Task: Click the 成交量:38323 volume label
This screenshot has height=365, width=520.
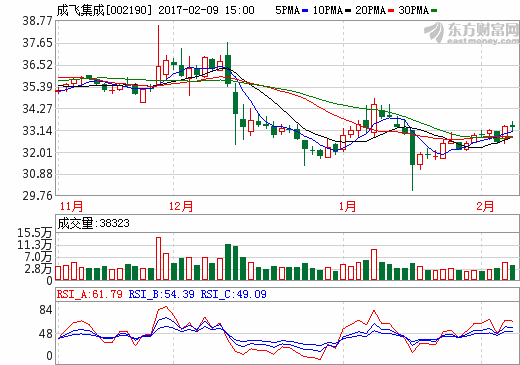Action: (x=93, y=223)
